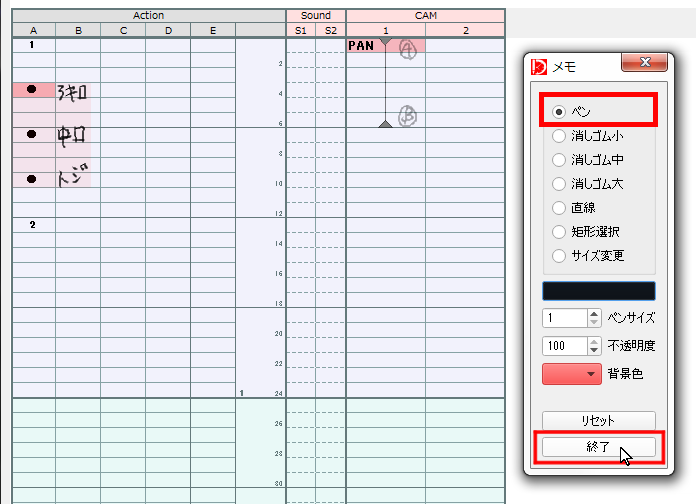Click the 不透明度 opacity input field
Viewport: 696px width, 504px height.
[565, 345]
